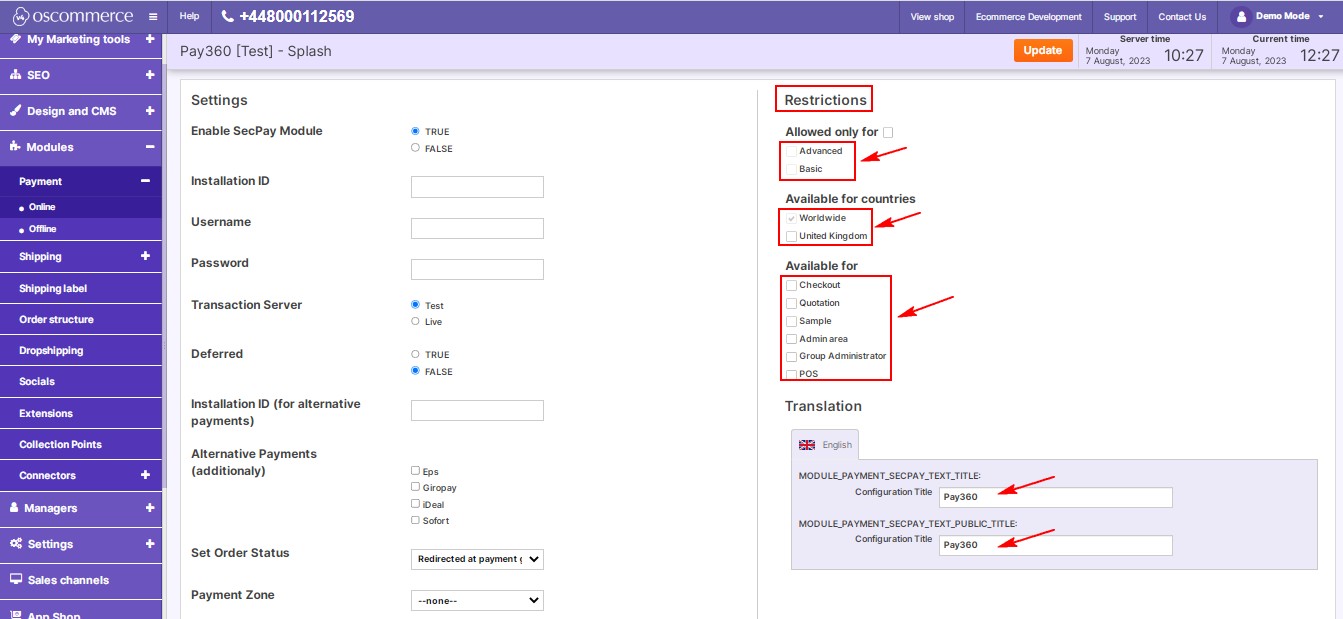Select Live transaction server
This screenshot has width=1343, height=619.
pos(415,321)
